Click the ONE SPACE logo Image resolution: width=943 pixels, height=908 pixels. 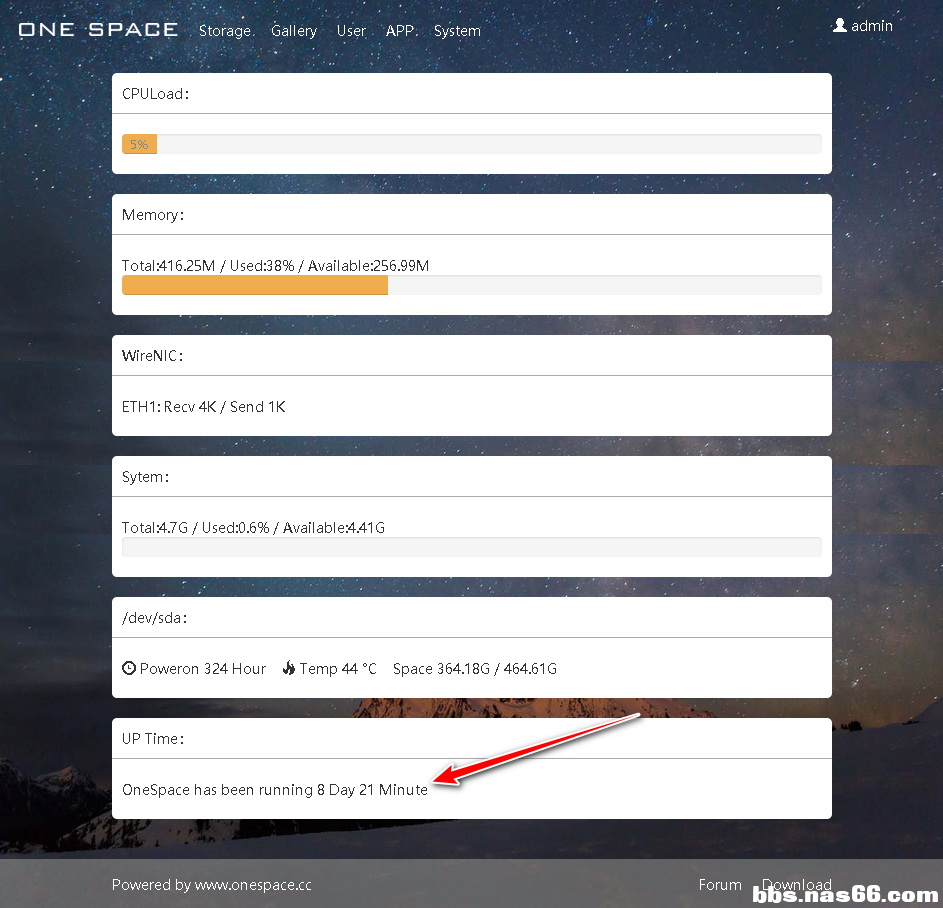coord(98,30)
